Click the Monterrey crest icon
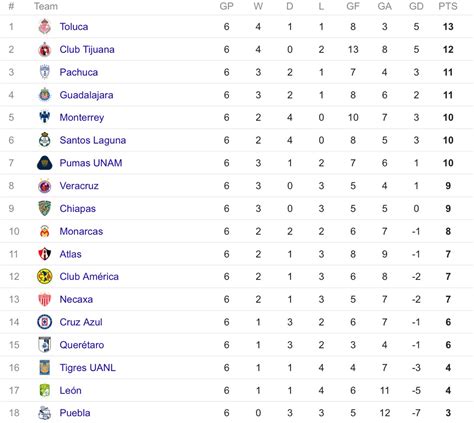Screen dimensions: 474x423 pyautogui.click(x=45, y=117)
